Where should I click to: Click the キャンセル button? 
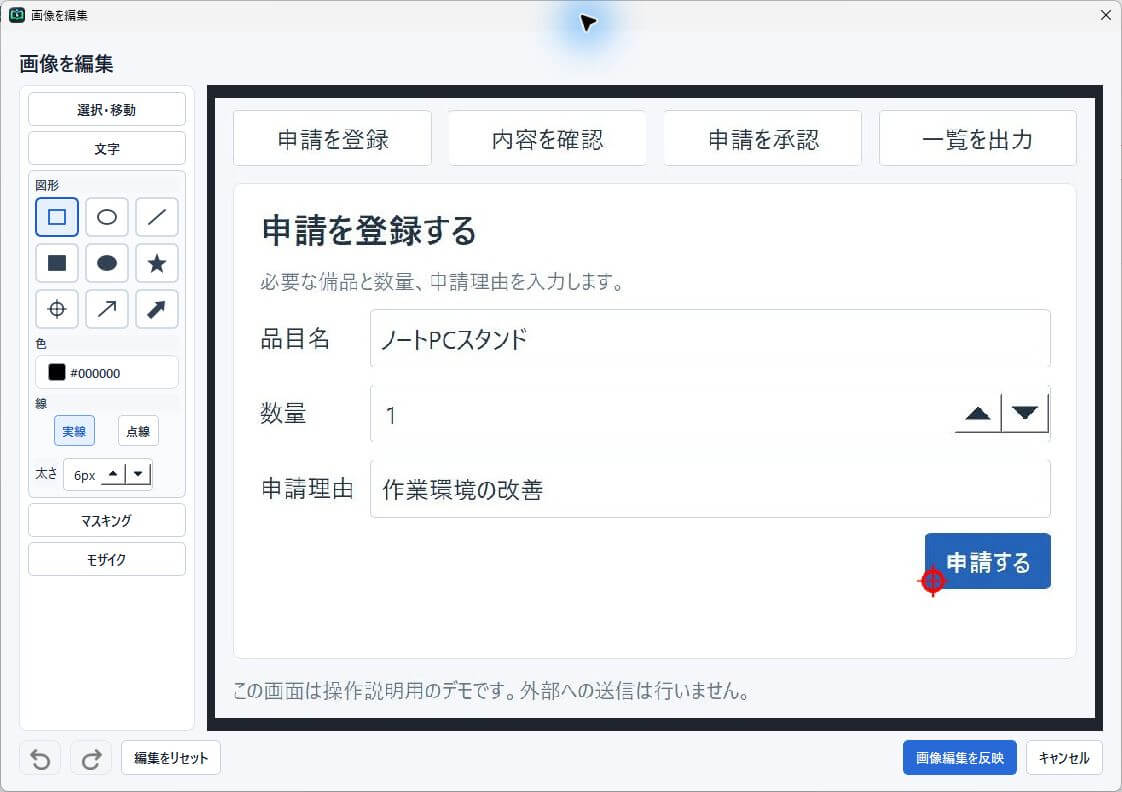(1064, 758)
